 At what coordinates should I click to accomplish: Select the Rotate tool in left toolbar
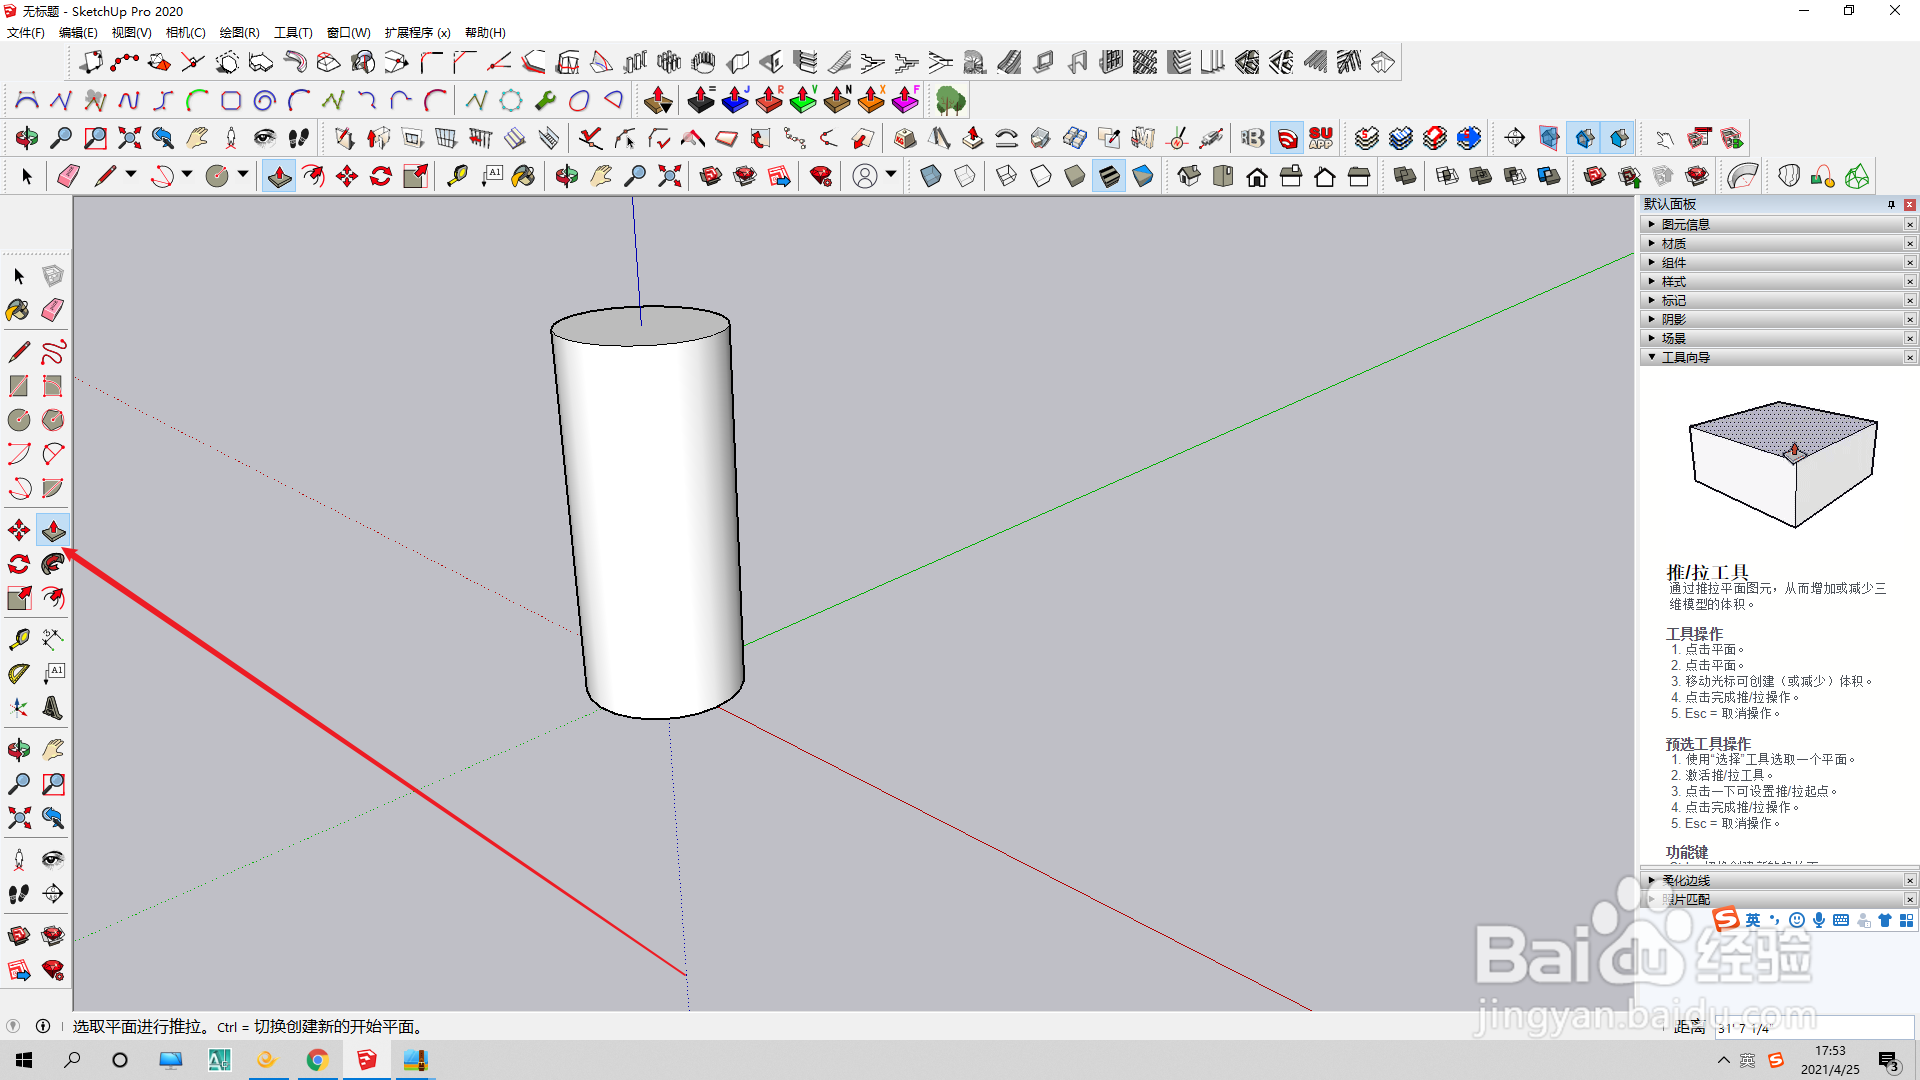click(x=19, y=564)
